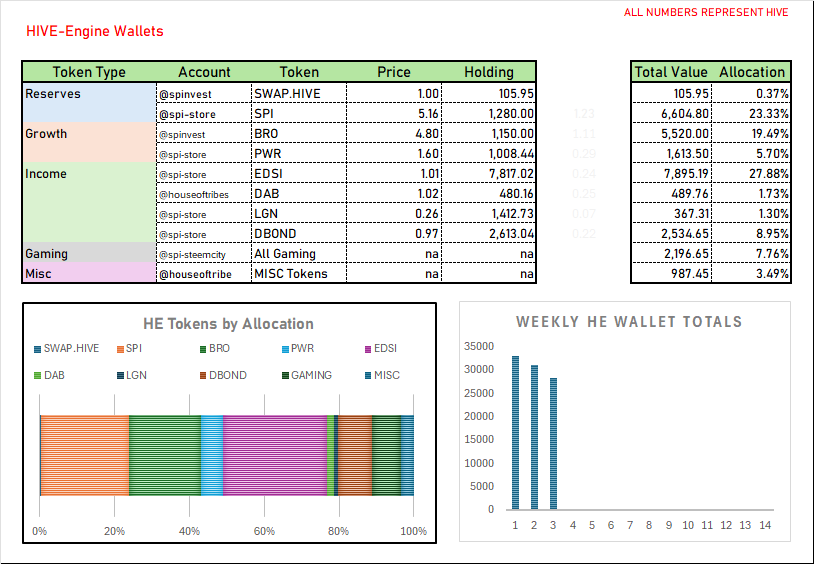Select the week 1 bar in wallet totals
This screenshot has width=814, height=564.
tap(515, 433)
